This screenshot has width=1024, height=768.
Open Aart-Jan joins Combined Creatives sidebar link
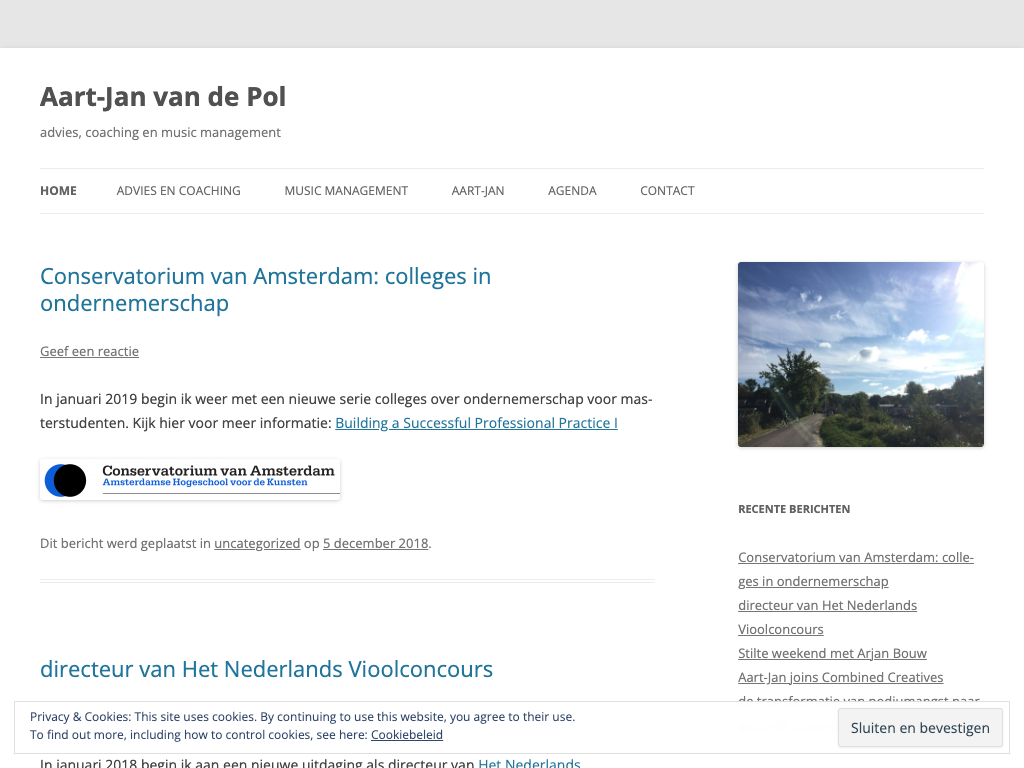[840, 677]
